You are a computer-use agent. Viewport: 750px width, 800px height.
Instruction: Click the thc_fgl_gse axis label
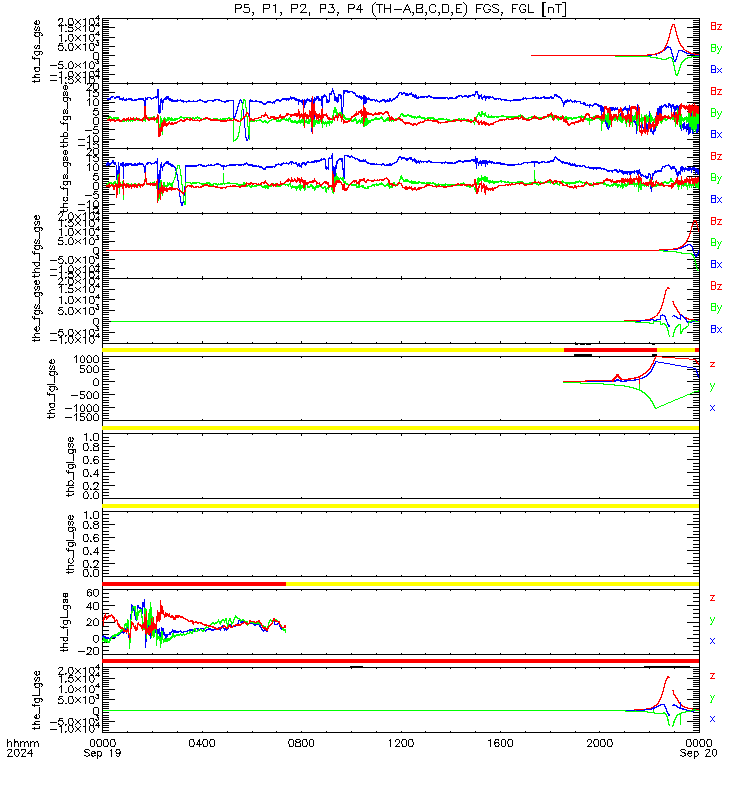click(x=70, y=544)
